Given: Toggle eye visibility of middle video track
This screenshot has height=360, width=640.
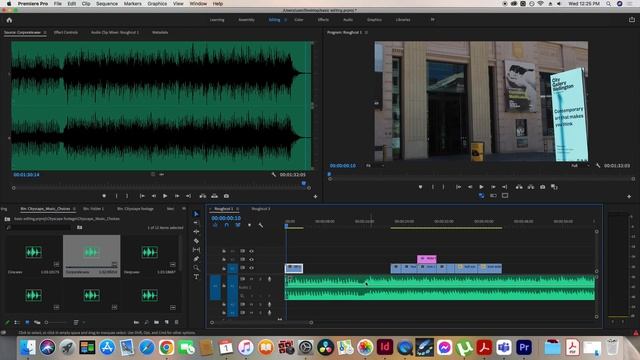Looking at the screenshot, I should (x=251, y=259).
